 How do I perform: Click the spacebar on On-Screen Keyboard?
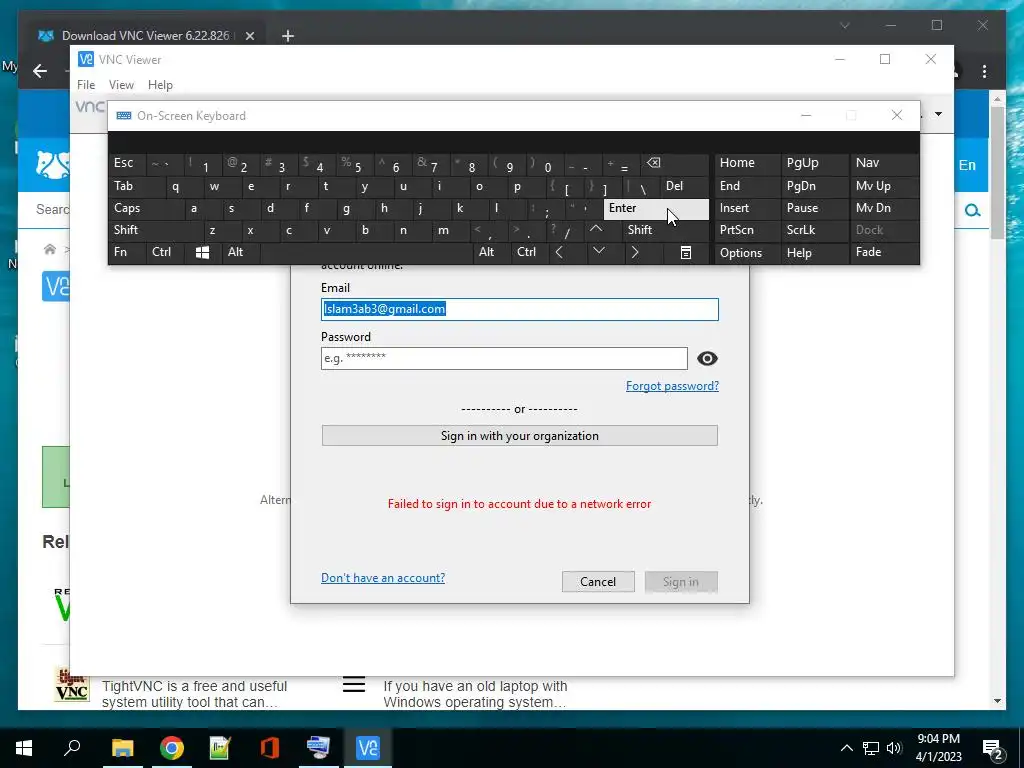(367, 252)
